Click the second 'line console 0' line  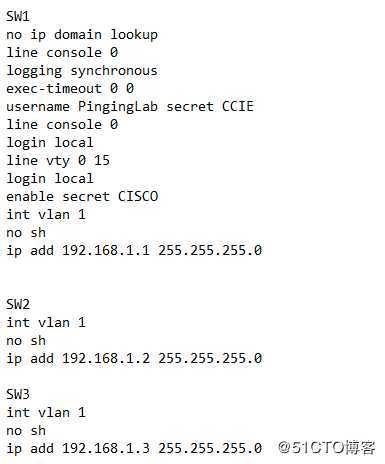click(x=62, y=124)
